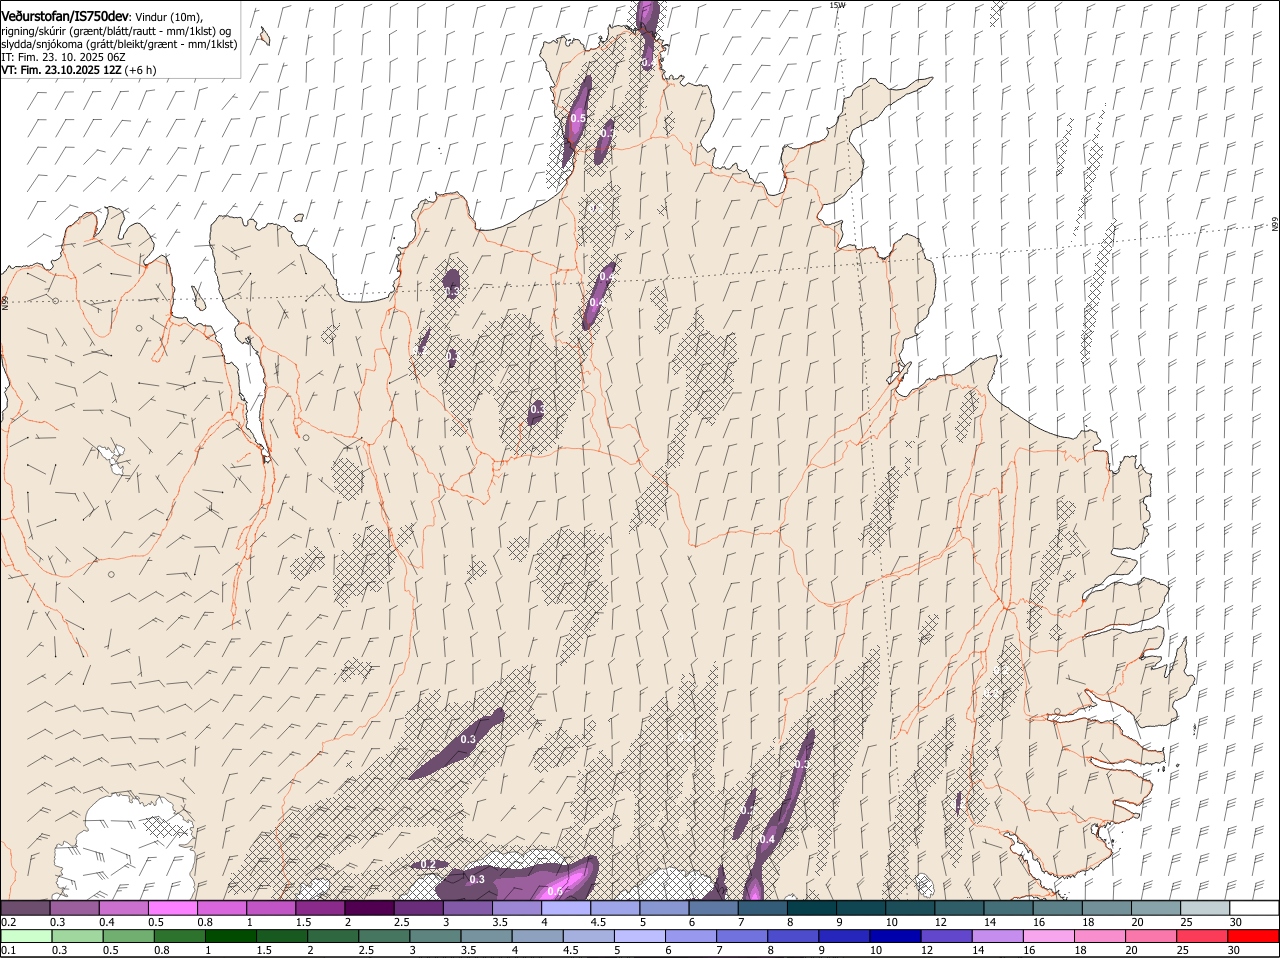Click the 0.2 tick label on the upper scale
The width and height of the screenshot is (1280, 958).
click(x=8, y=922)
